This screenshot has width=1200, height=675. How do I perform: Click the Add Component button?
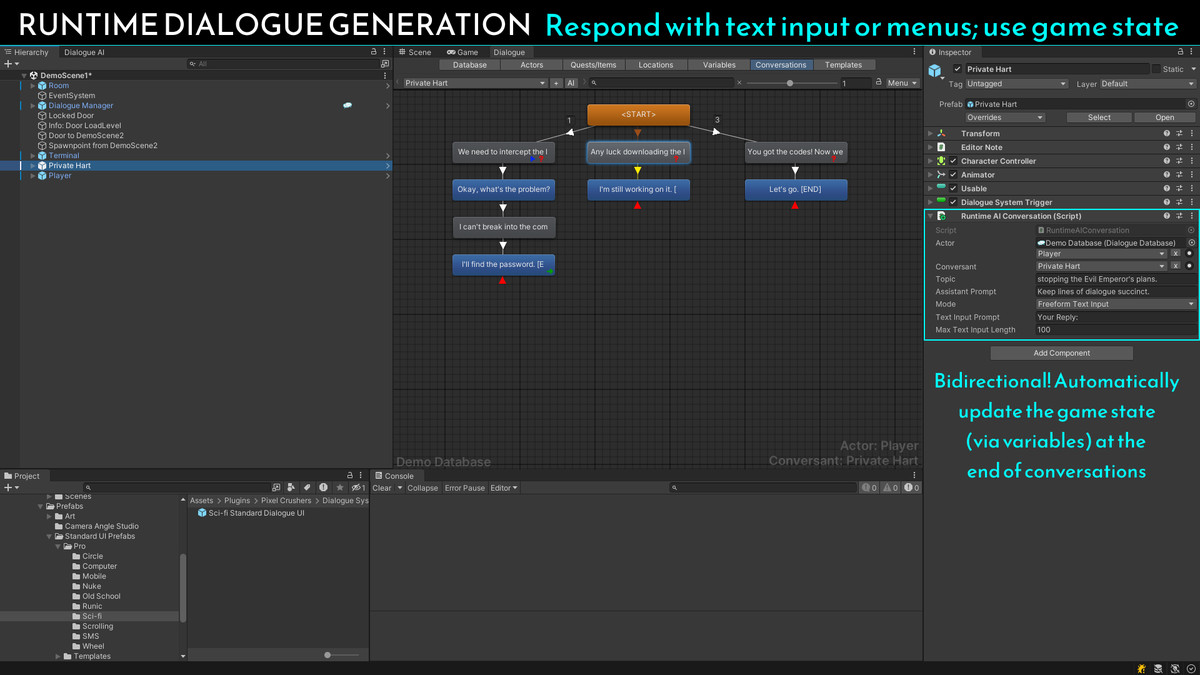(1061, 353)
